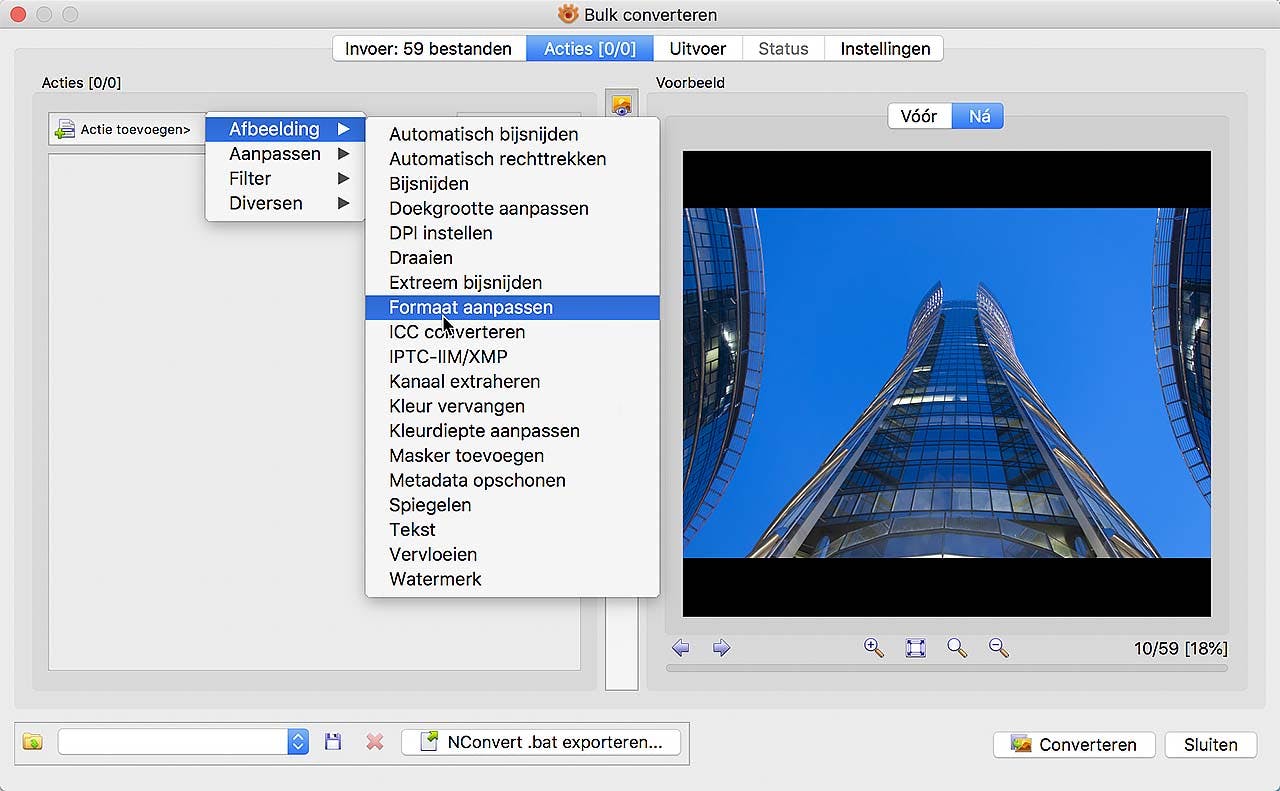
Task: Select Kleurdiepte aanpassen
Action: click(512, 431)
